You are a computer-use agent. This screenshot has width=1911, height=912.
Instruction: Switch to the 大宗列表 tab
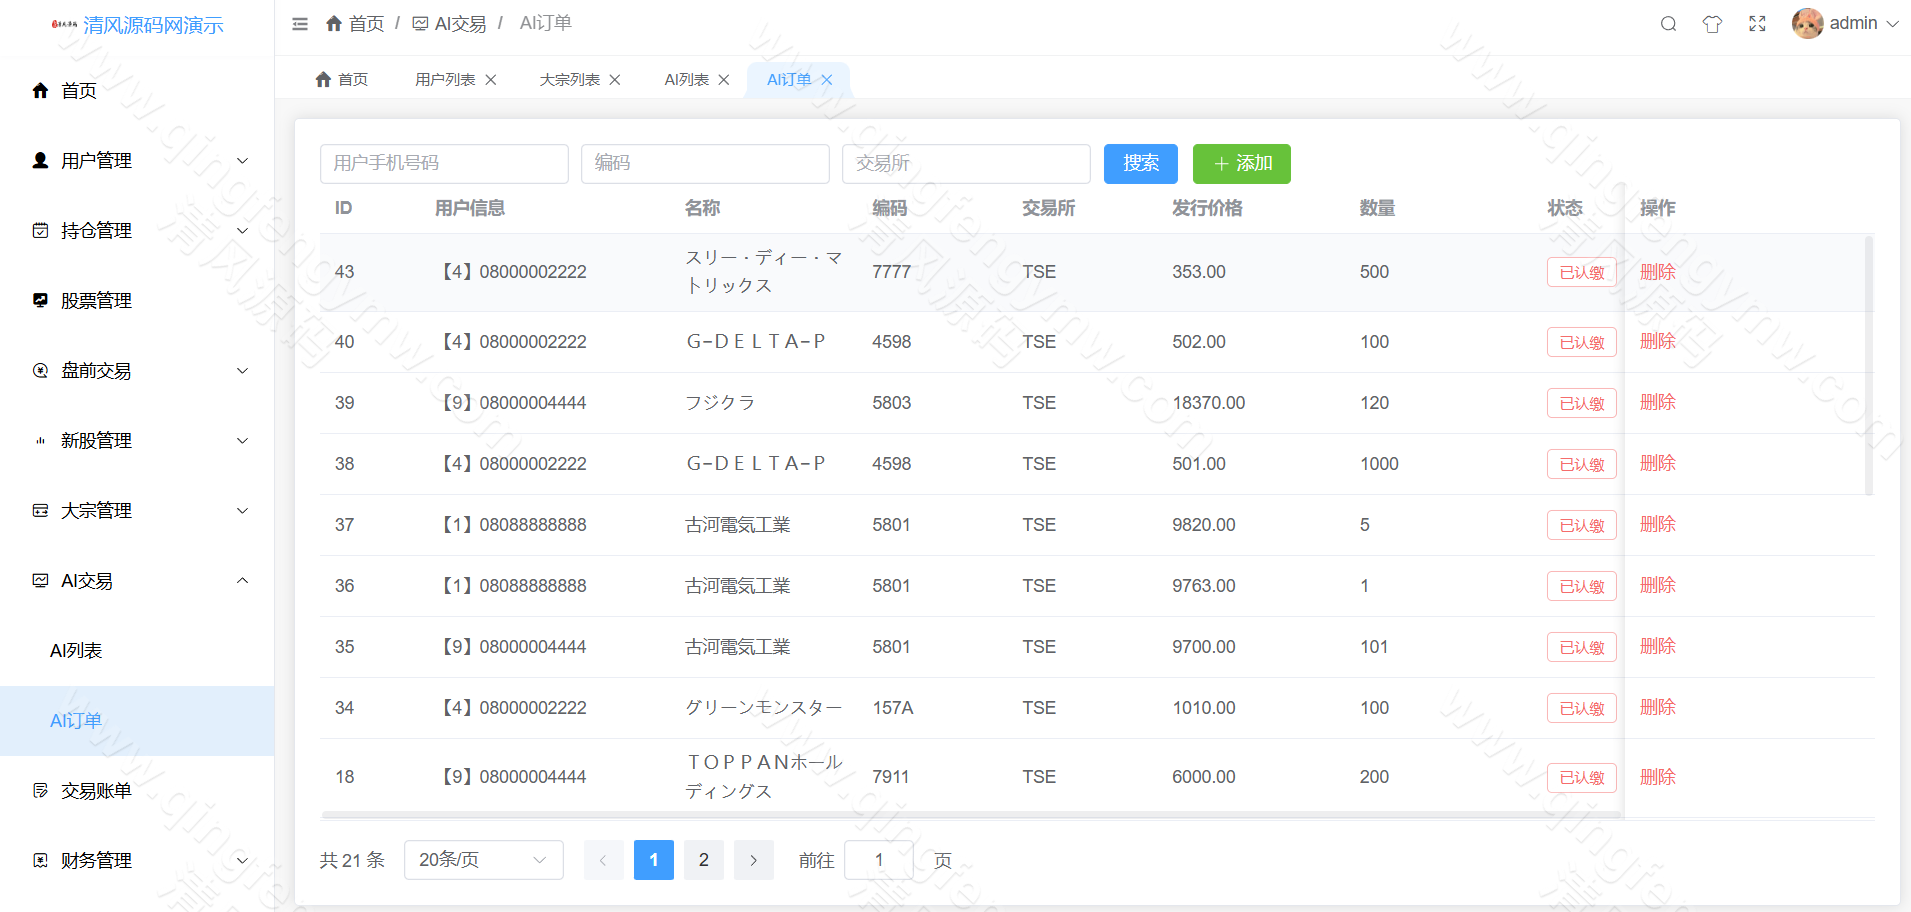pyautogui.click(x=569, y=80)
